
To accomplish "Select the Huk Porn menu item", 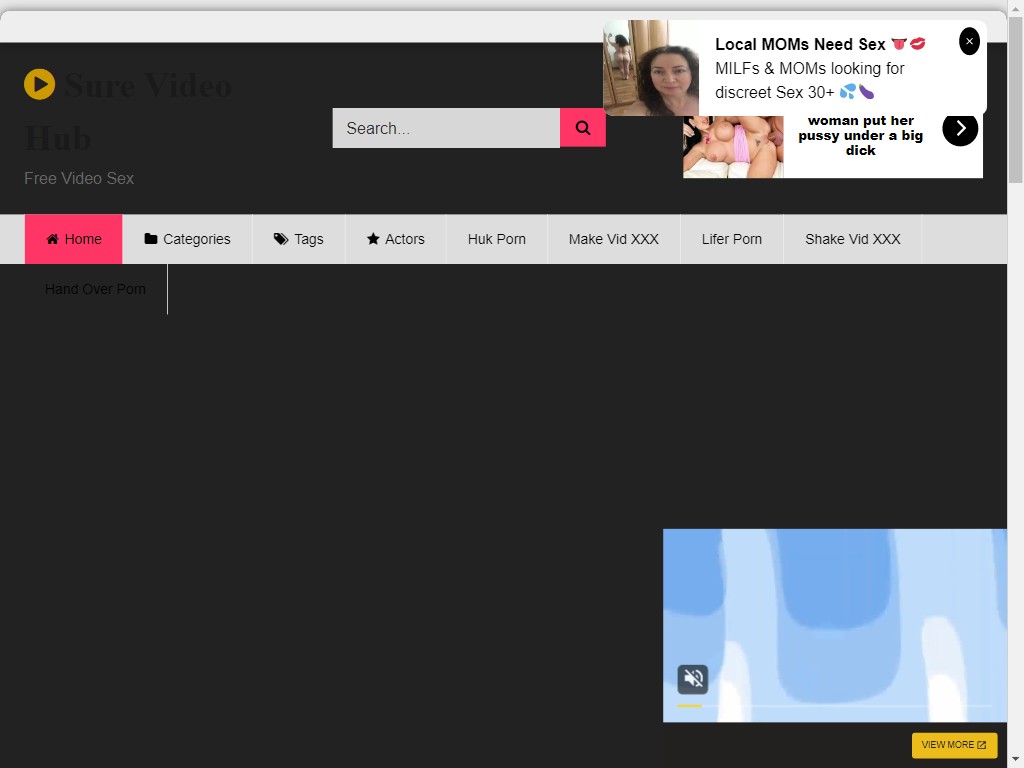I will point(497,239).
